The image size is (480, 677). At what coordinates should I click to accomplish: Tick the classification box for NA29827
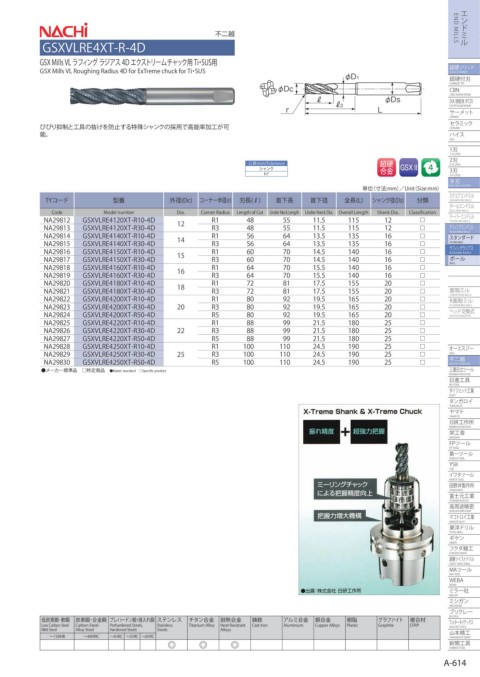(422, 338)
